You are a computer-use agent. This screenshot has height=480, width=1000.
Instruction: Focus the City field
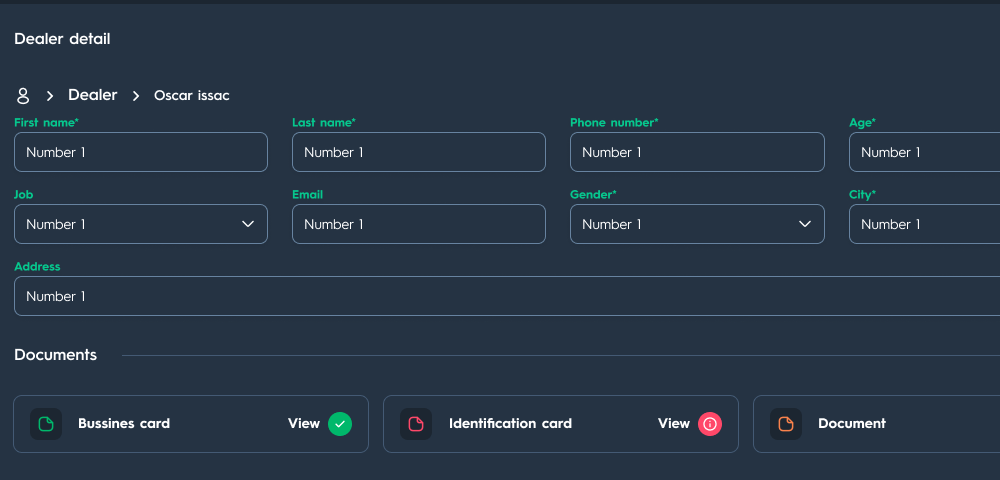coord(925,224)
